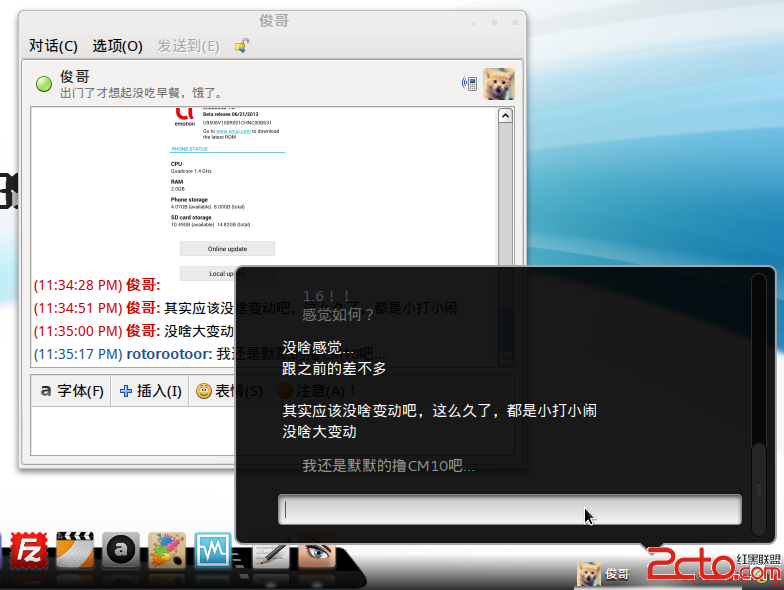784x590 pixels.
Task: Open 俊哥's cat avatar in chat header
Action: 498,84
